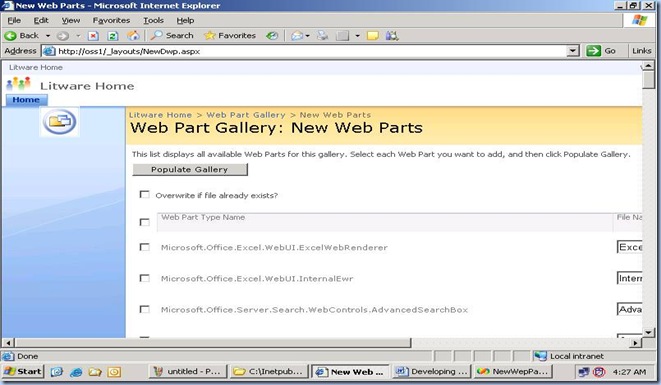Click the Back arrow icon in toolbar
The width and height of the screenshot is (661, 385).
(x=10, y=36)
